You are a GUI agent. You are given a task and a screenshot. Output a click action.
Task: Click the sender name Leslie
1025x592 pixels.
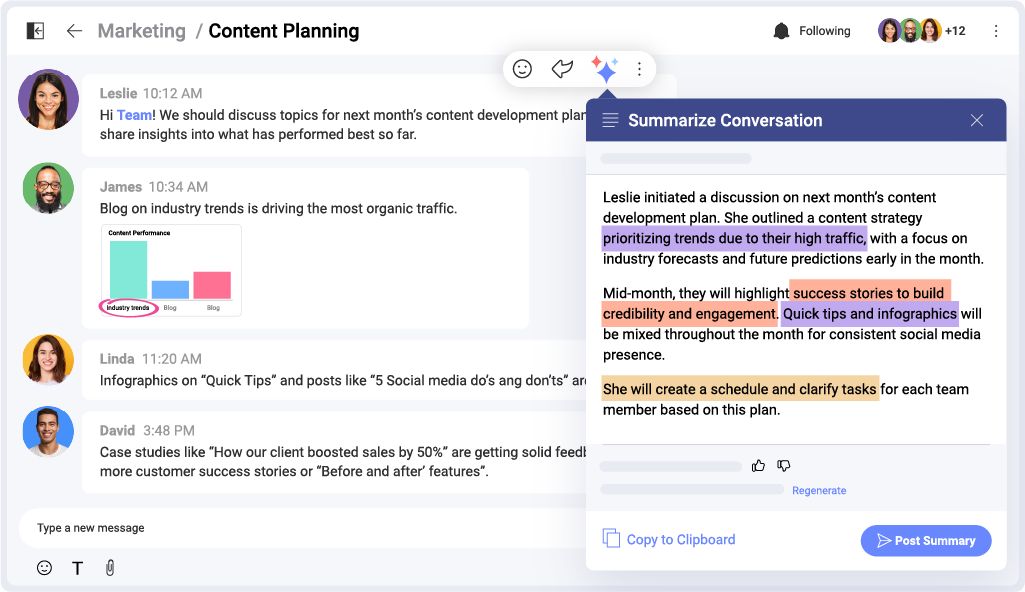point(118,93)
